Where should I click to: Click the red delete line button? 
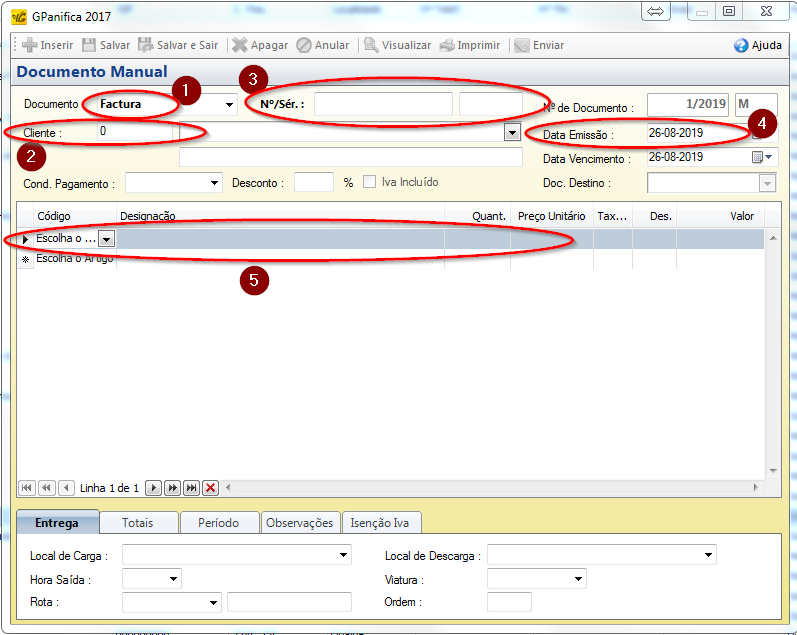coord(210,488)
